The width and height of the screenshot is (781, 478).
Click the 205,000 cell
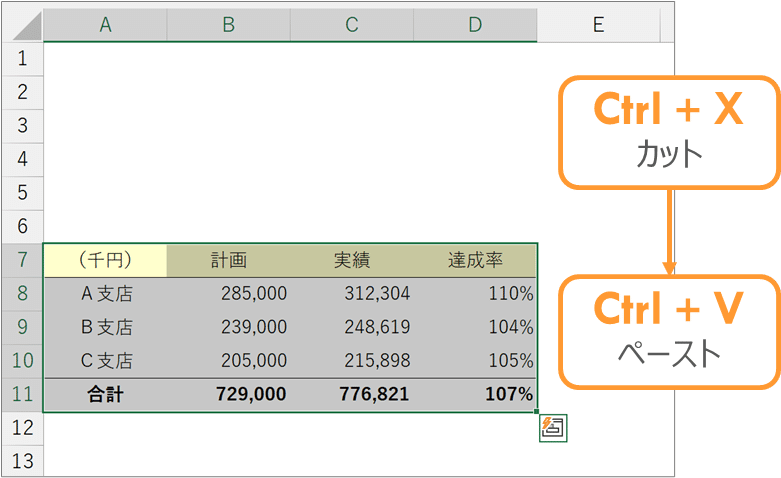(x=229, y=361)
